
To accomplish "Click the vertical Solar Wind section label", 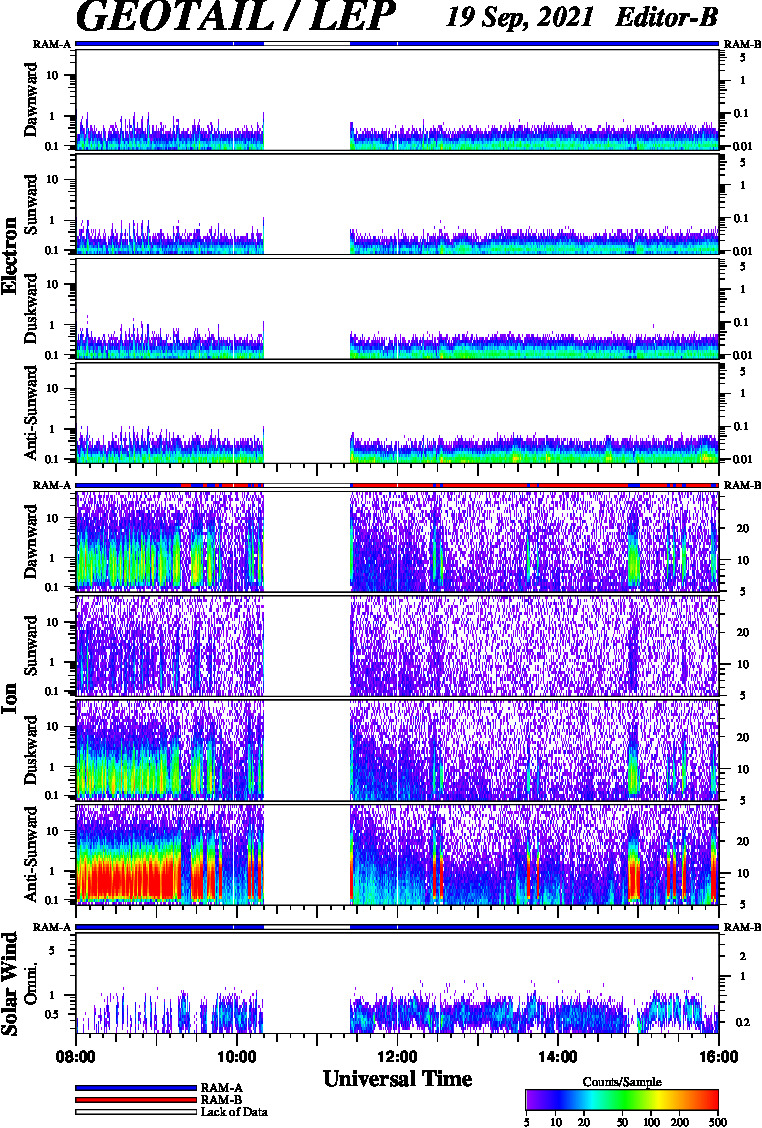I will 10,984.
